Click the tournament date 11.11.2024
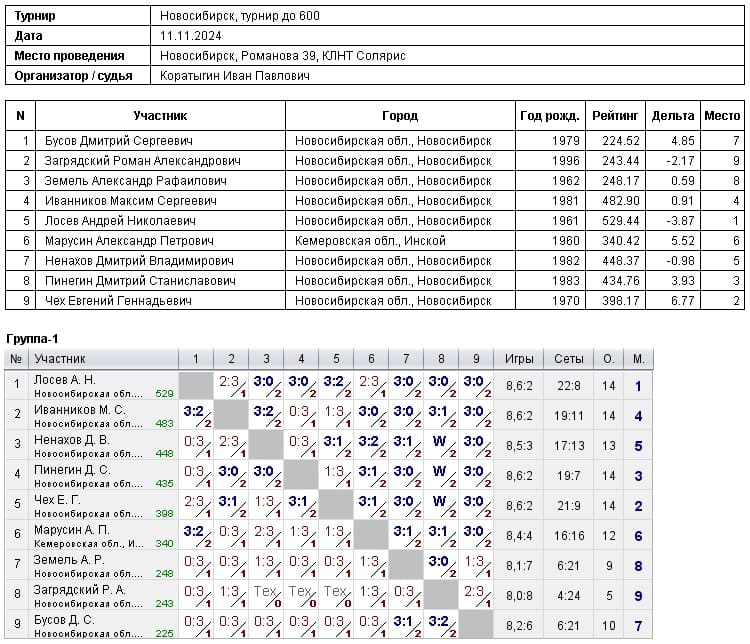750x644 pixels. pyautogui.click(x=189, y=36)
